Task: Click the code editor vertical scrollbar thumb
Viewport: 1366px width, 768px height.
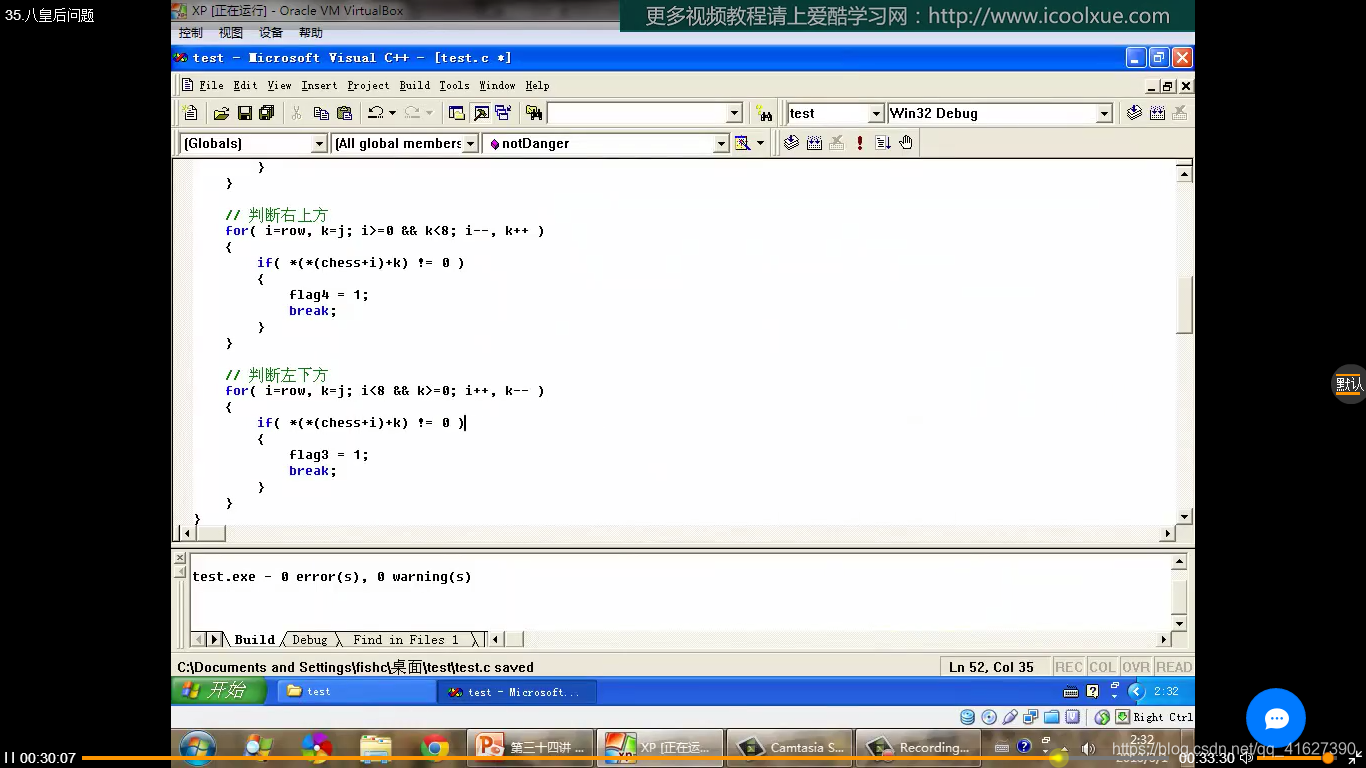Action: click(x=1185, y=305)
